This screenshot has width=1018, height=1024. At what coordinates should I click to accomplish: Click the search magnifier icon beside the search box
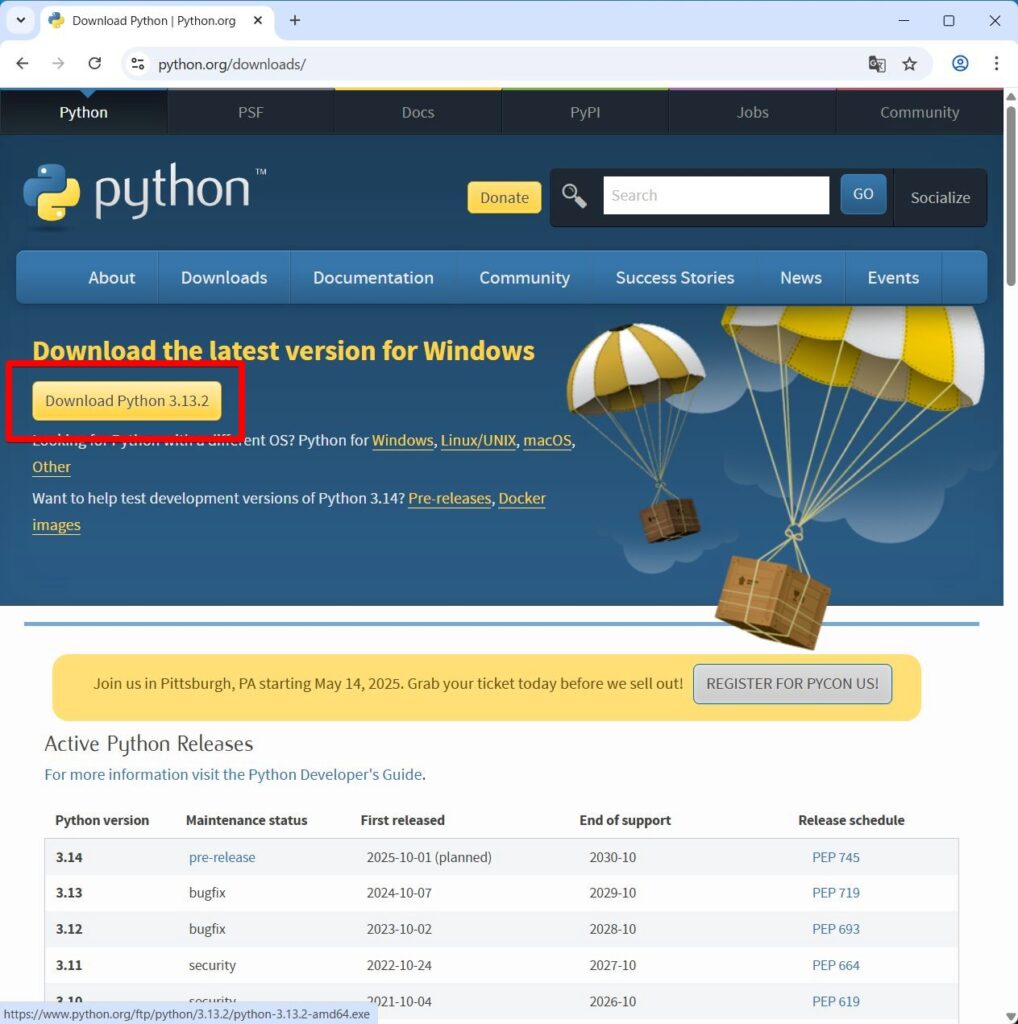tap(573, 195)
